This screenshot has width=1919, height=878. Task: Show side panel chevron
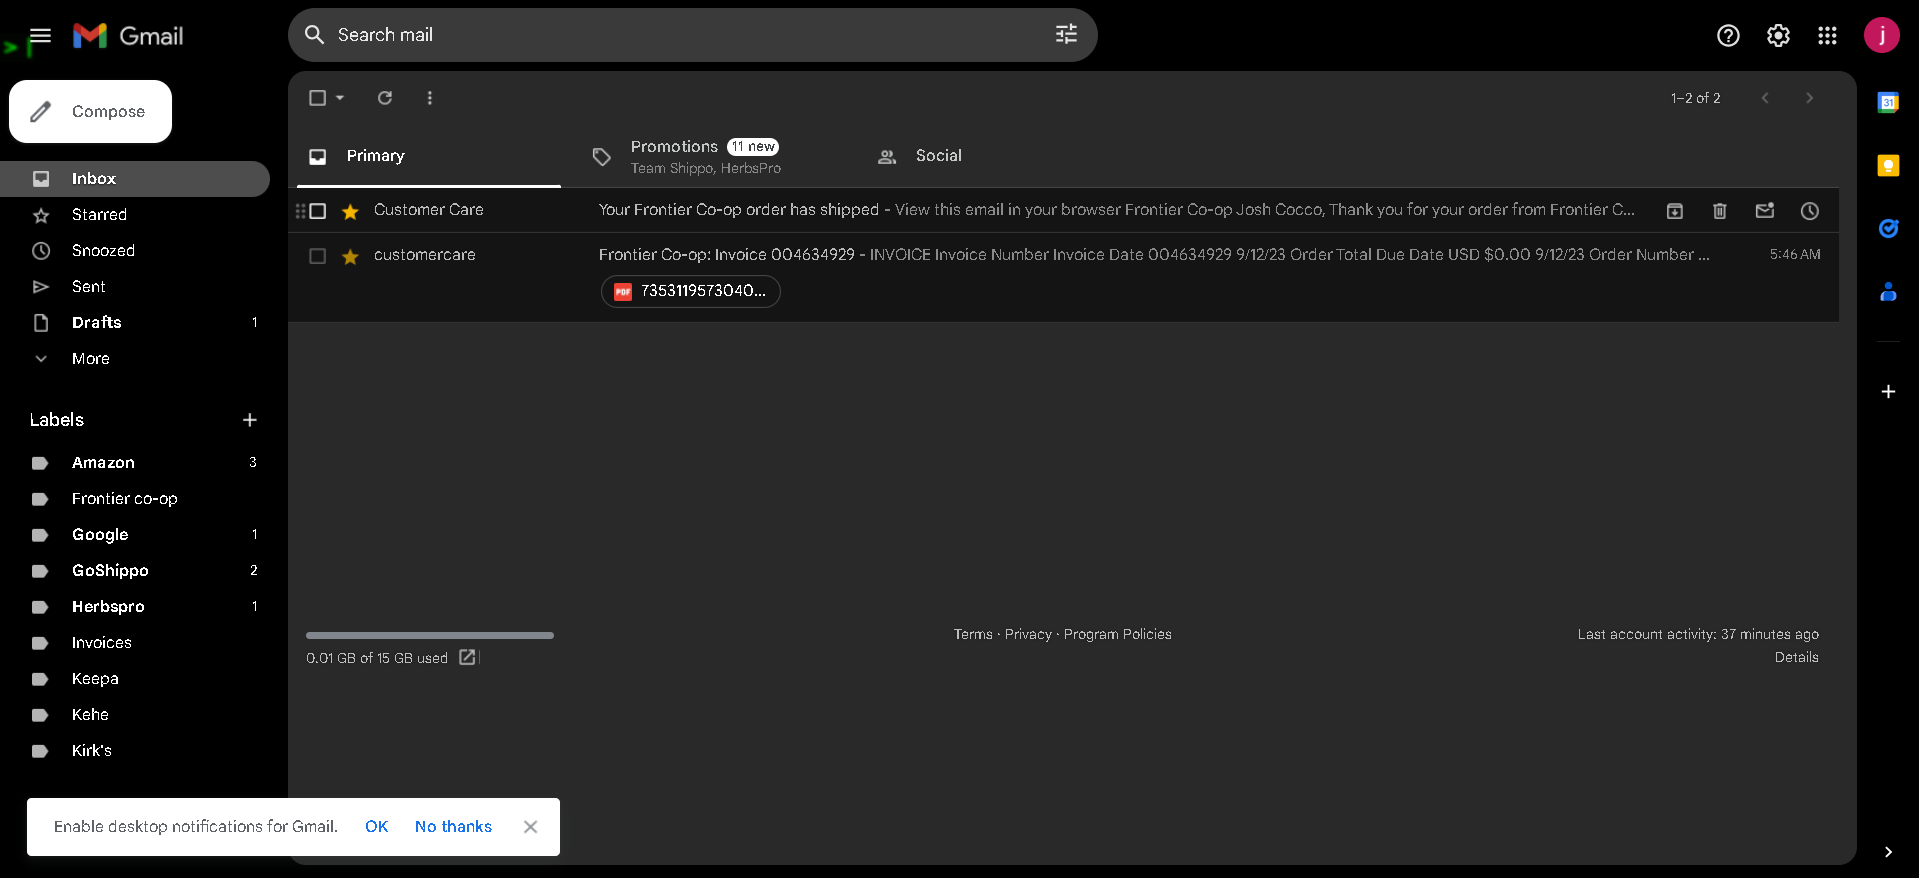[1888, 852]
